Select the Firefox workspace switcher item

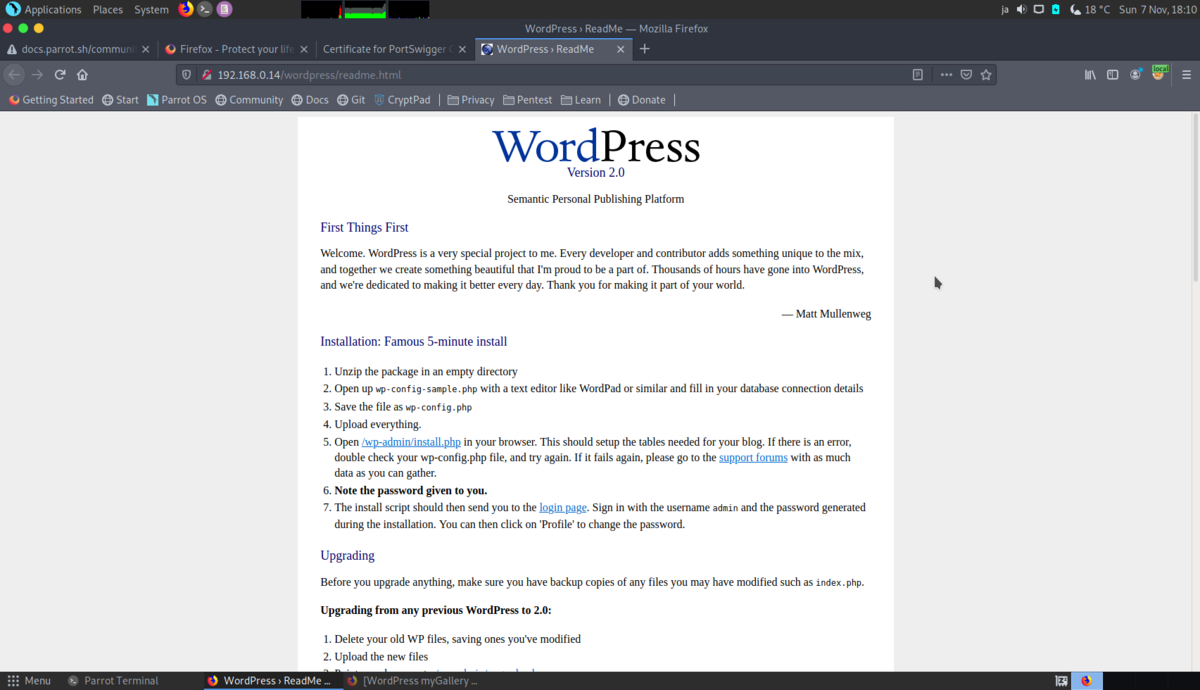[x=1087, y=681]
